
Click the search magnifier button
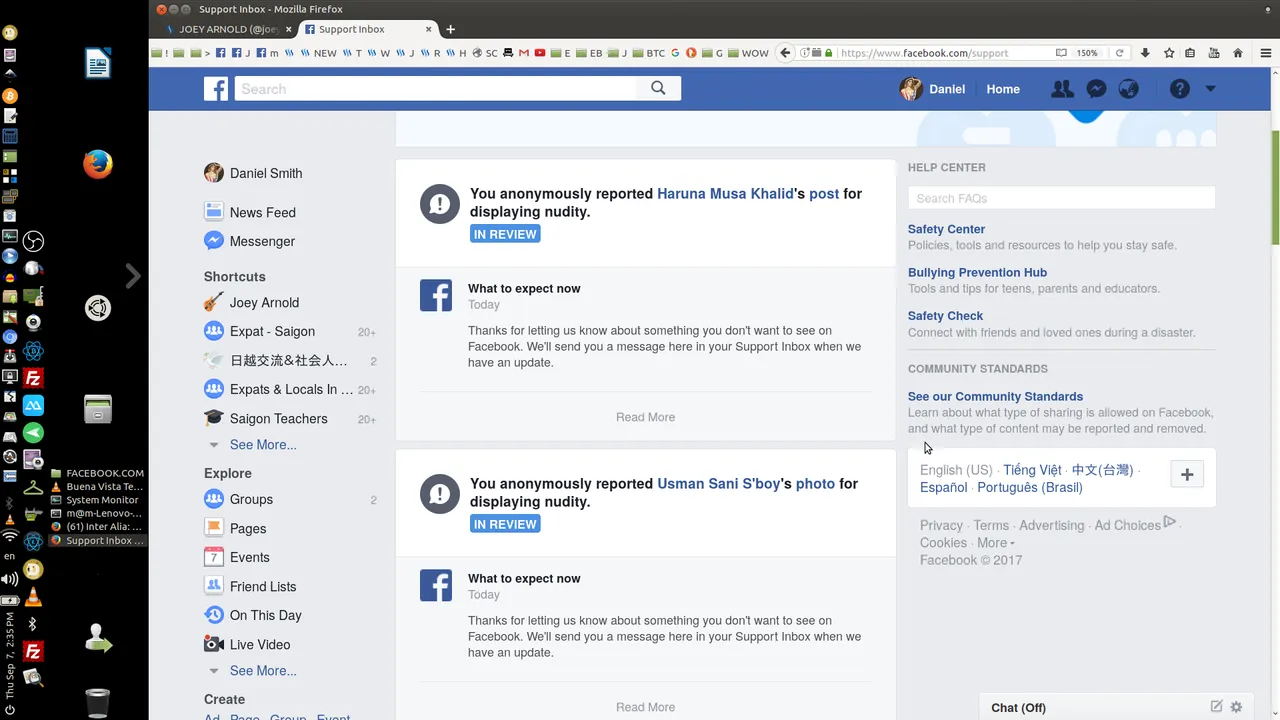[658, 89]
